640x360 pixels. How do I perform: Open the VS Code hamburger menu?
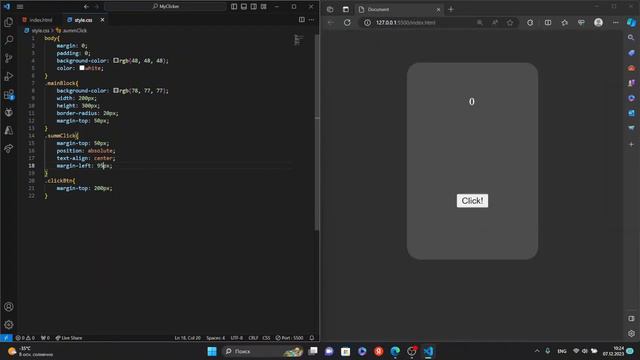20,7
